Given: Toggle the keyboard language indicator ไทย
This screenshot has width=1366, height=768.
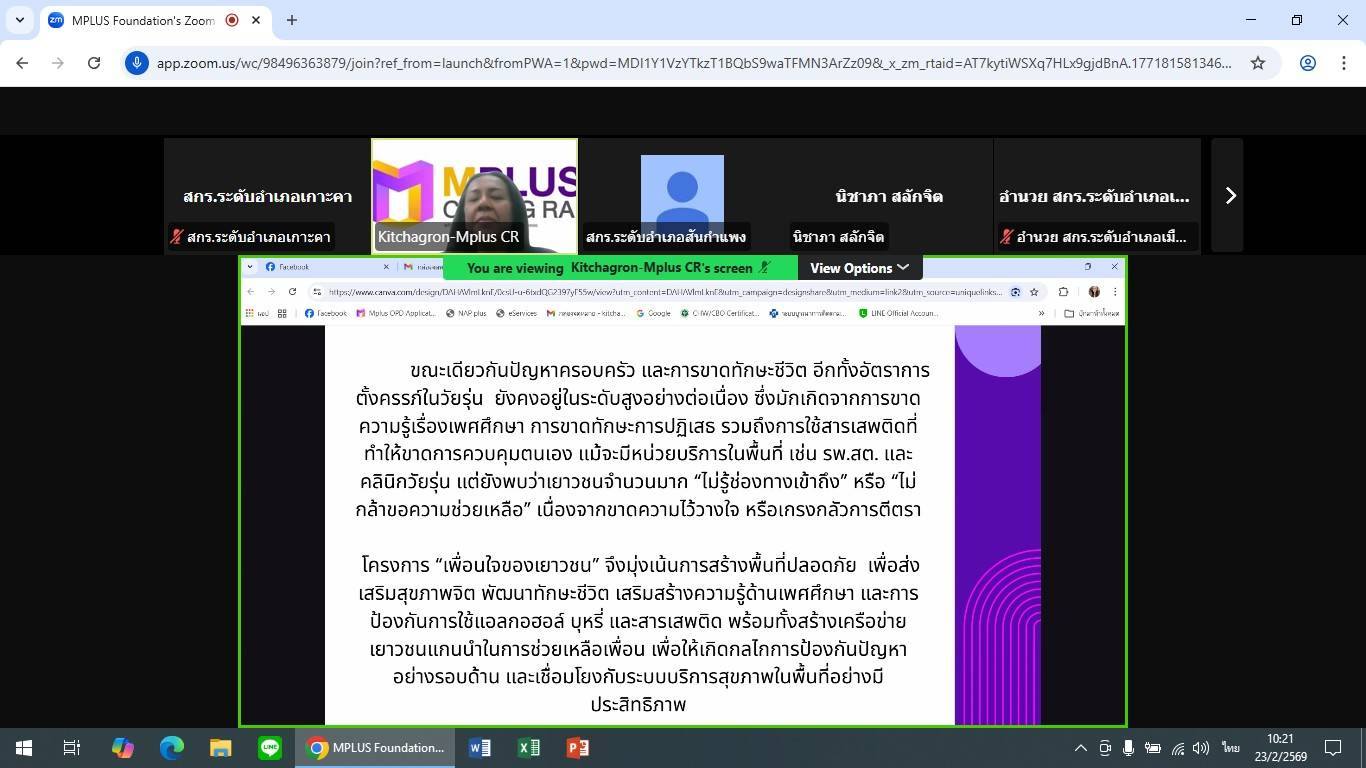Looking at the screenshot, I should [1230, 748].
